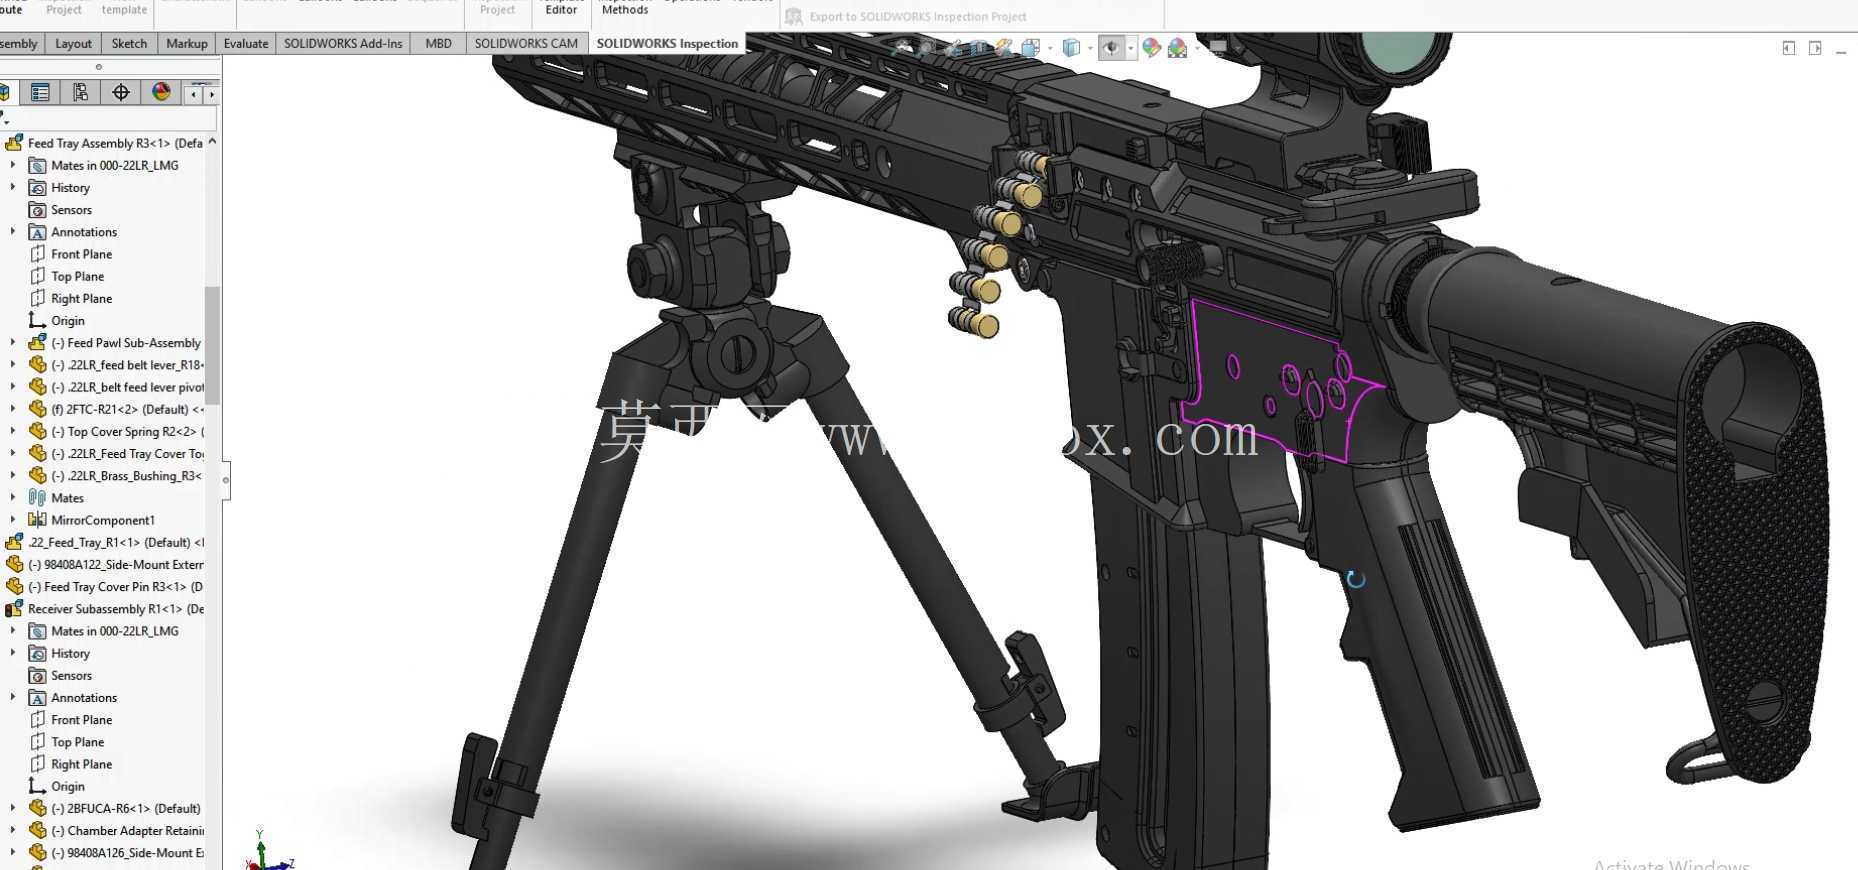Expand History under Feed Tray Assembly
Screen dimensions: 1858x870
[x=13, y=187]
